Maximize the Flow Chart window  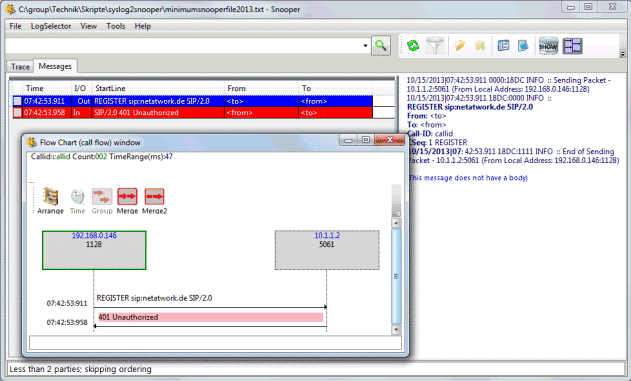[x=365, y=140]
